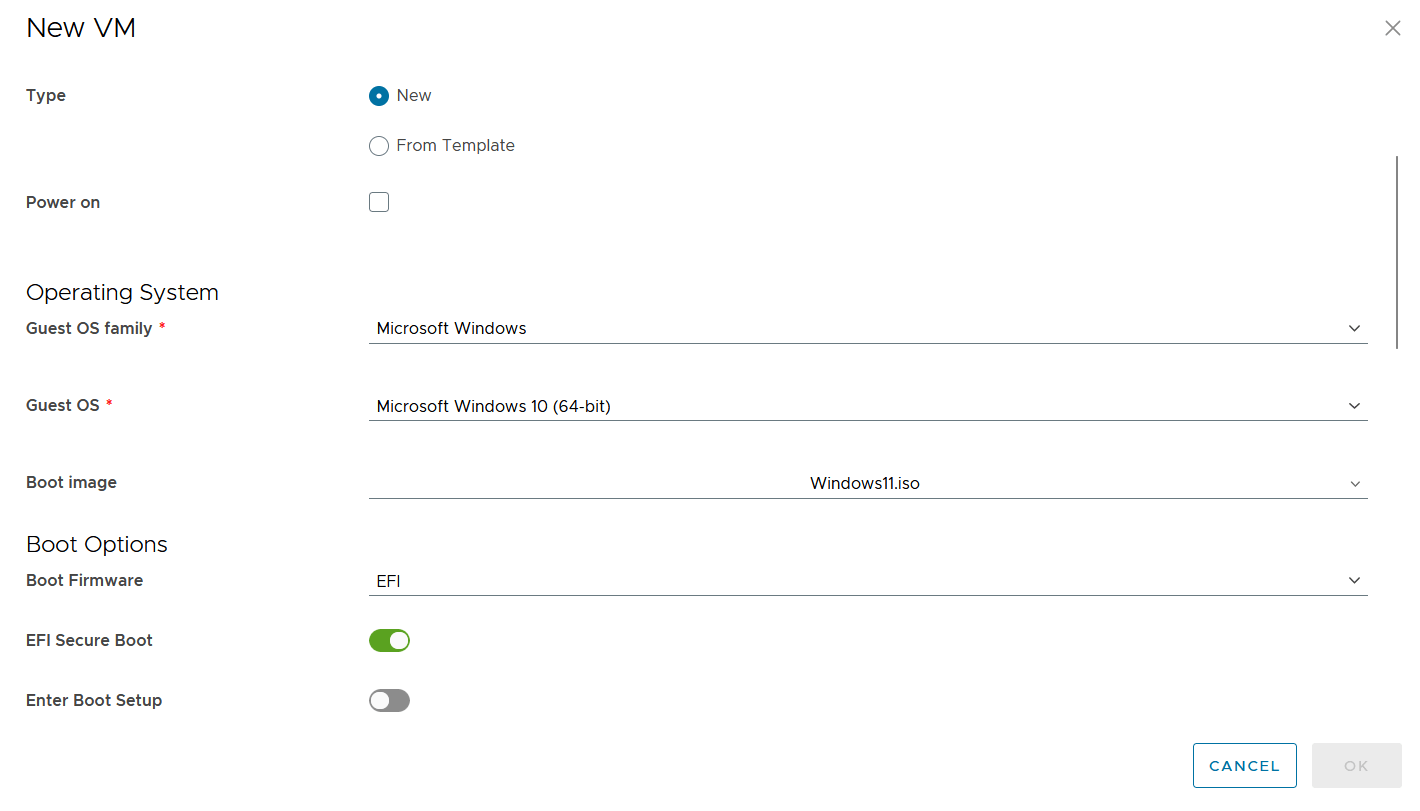
Task: Click the chevron arrow on the Guest OS row
Action: pyautogui.click(x=1354, y=406)
